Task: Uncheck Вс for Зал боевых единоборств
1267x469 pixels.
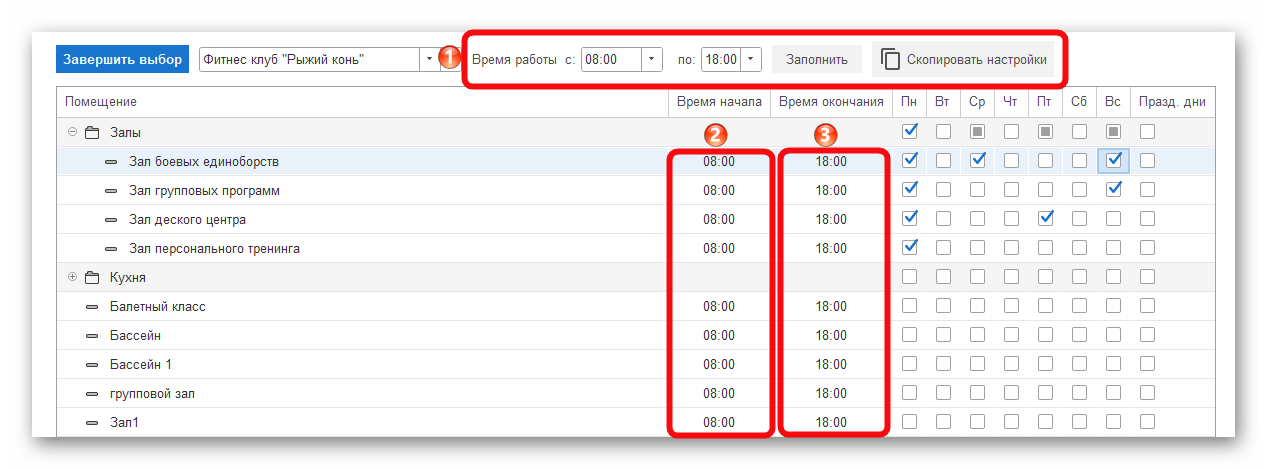Action: 1113,160
